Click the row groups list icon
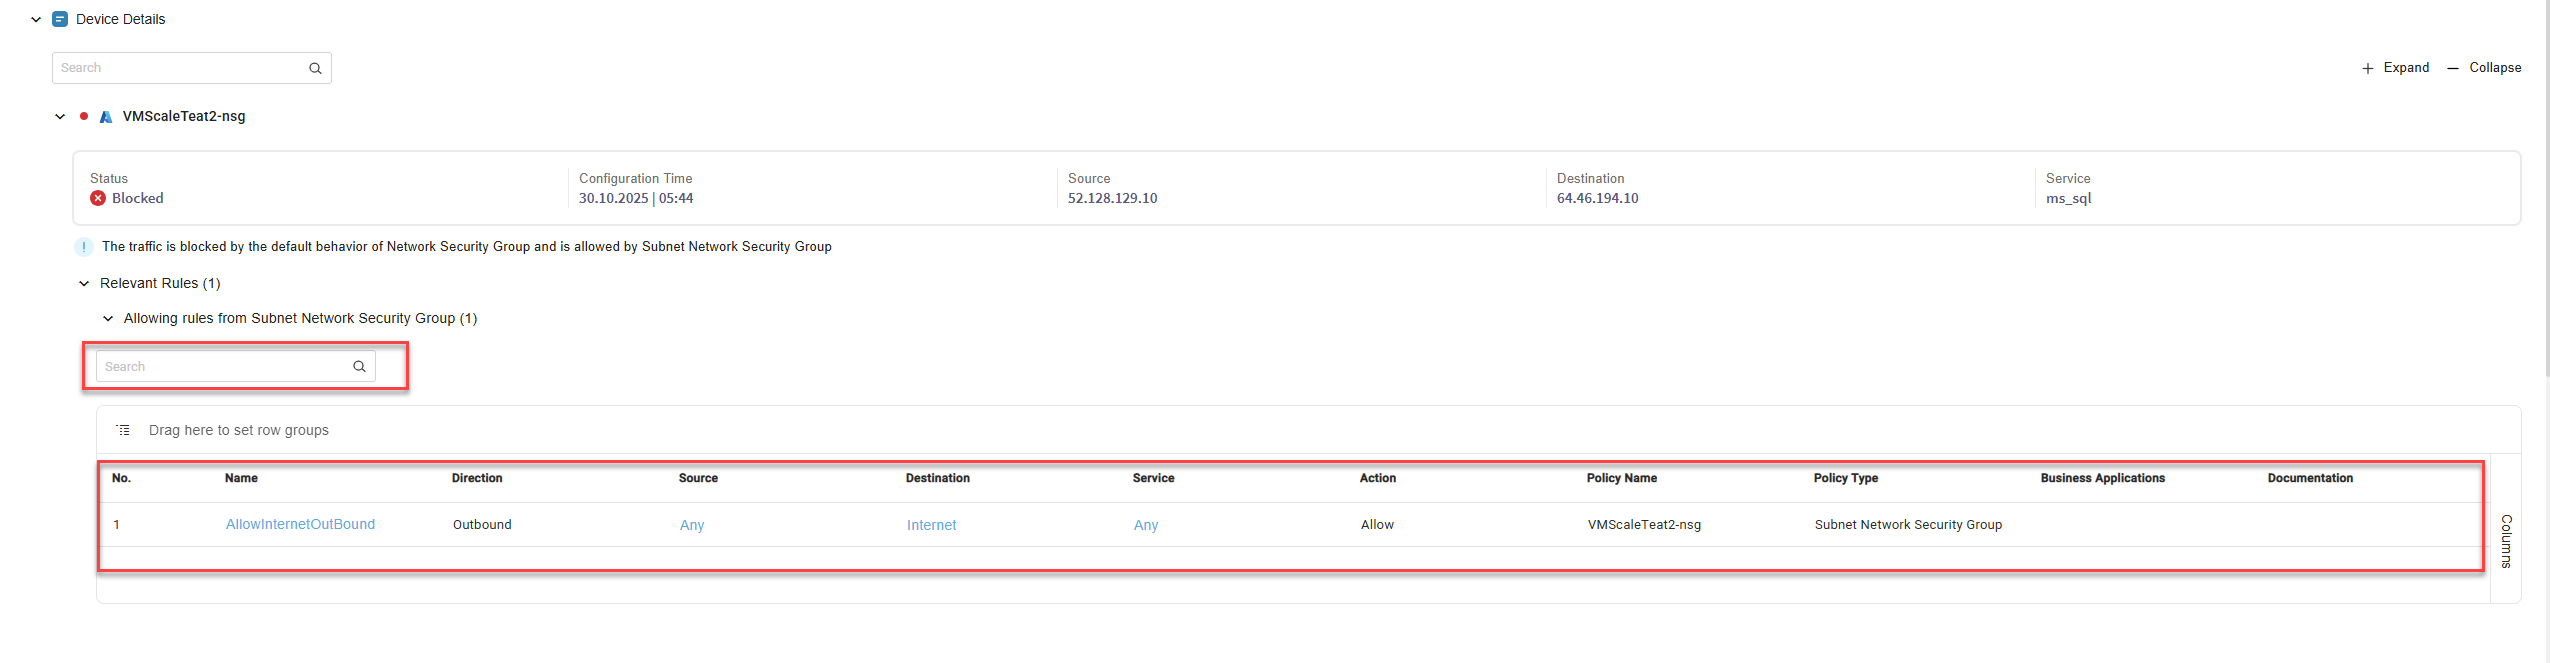 (123, 430)
